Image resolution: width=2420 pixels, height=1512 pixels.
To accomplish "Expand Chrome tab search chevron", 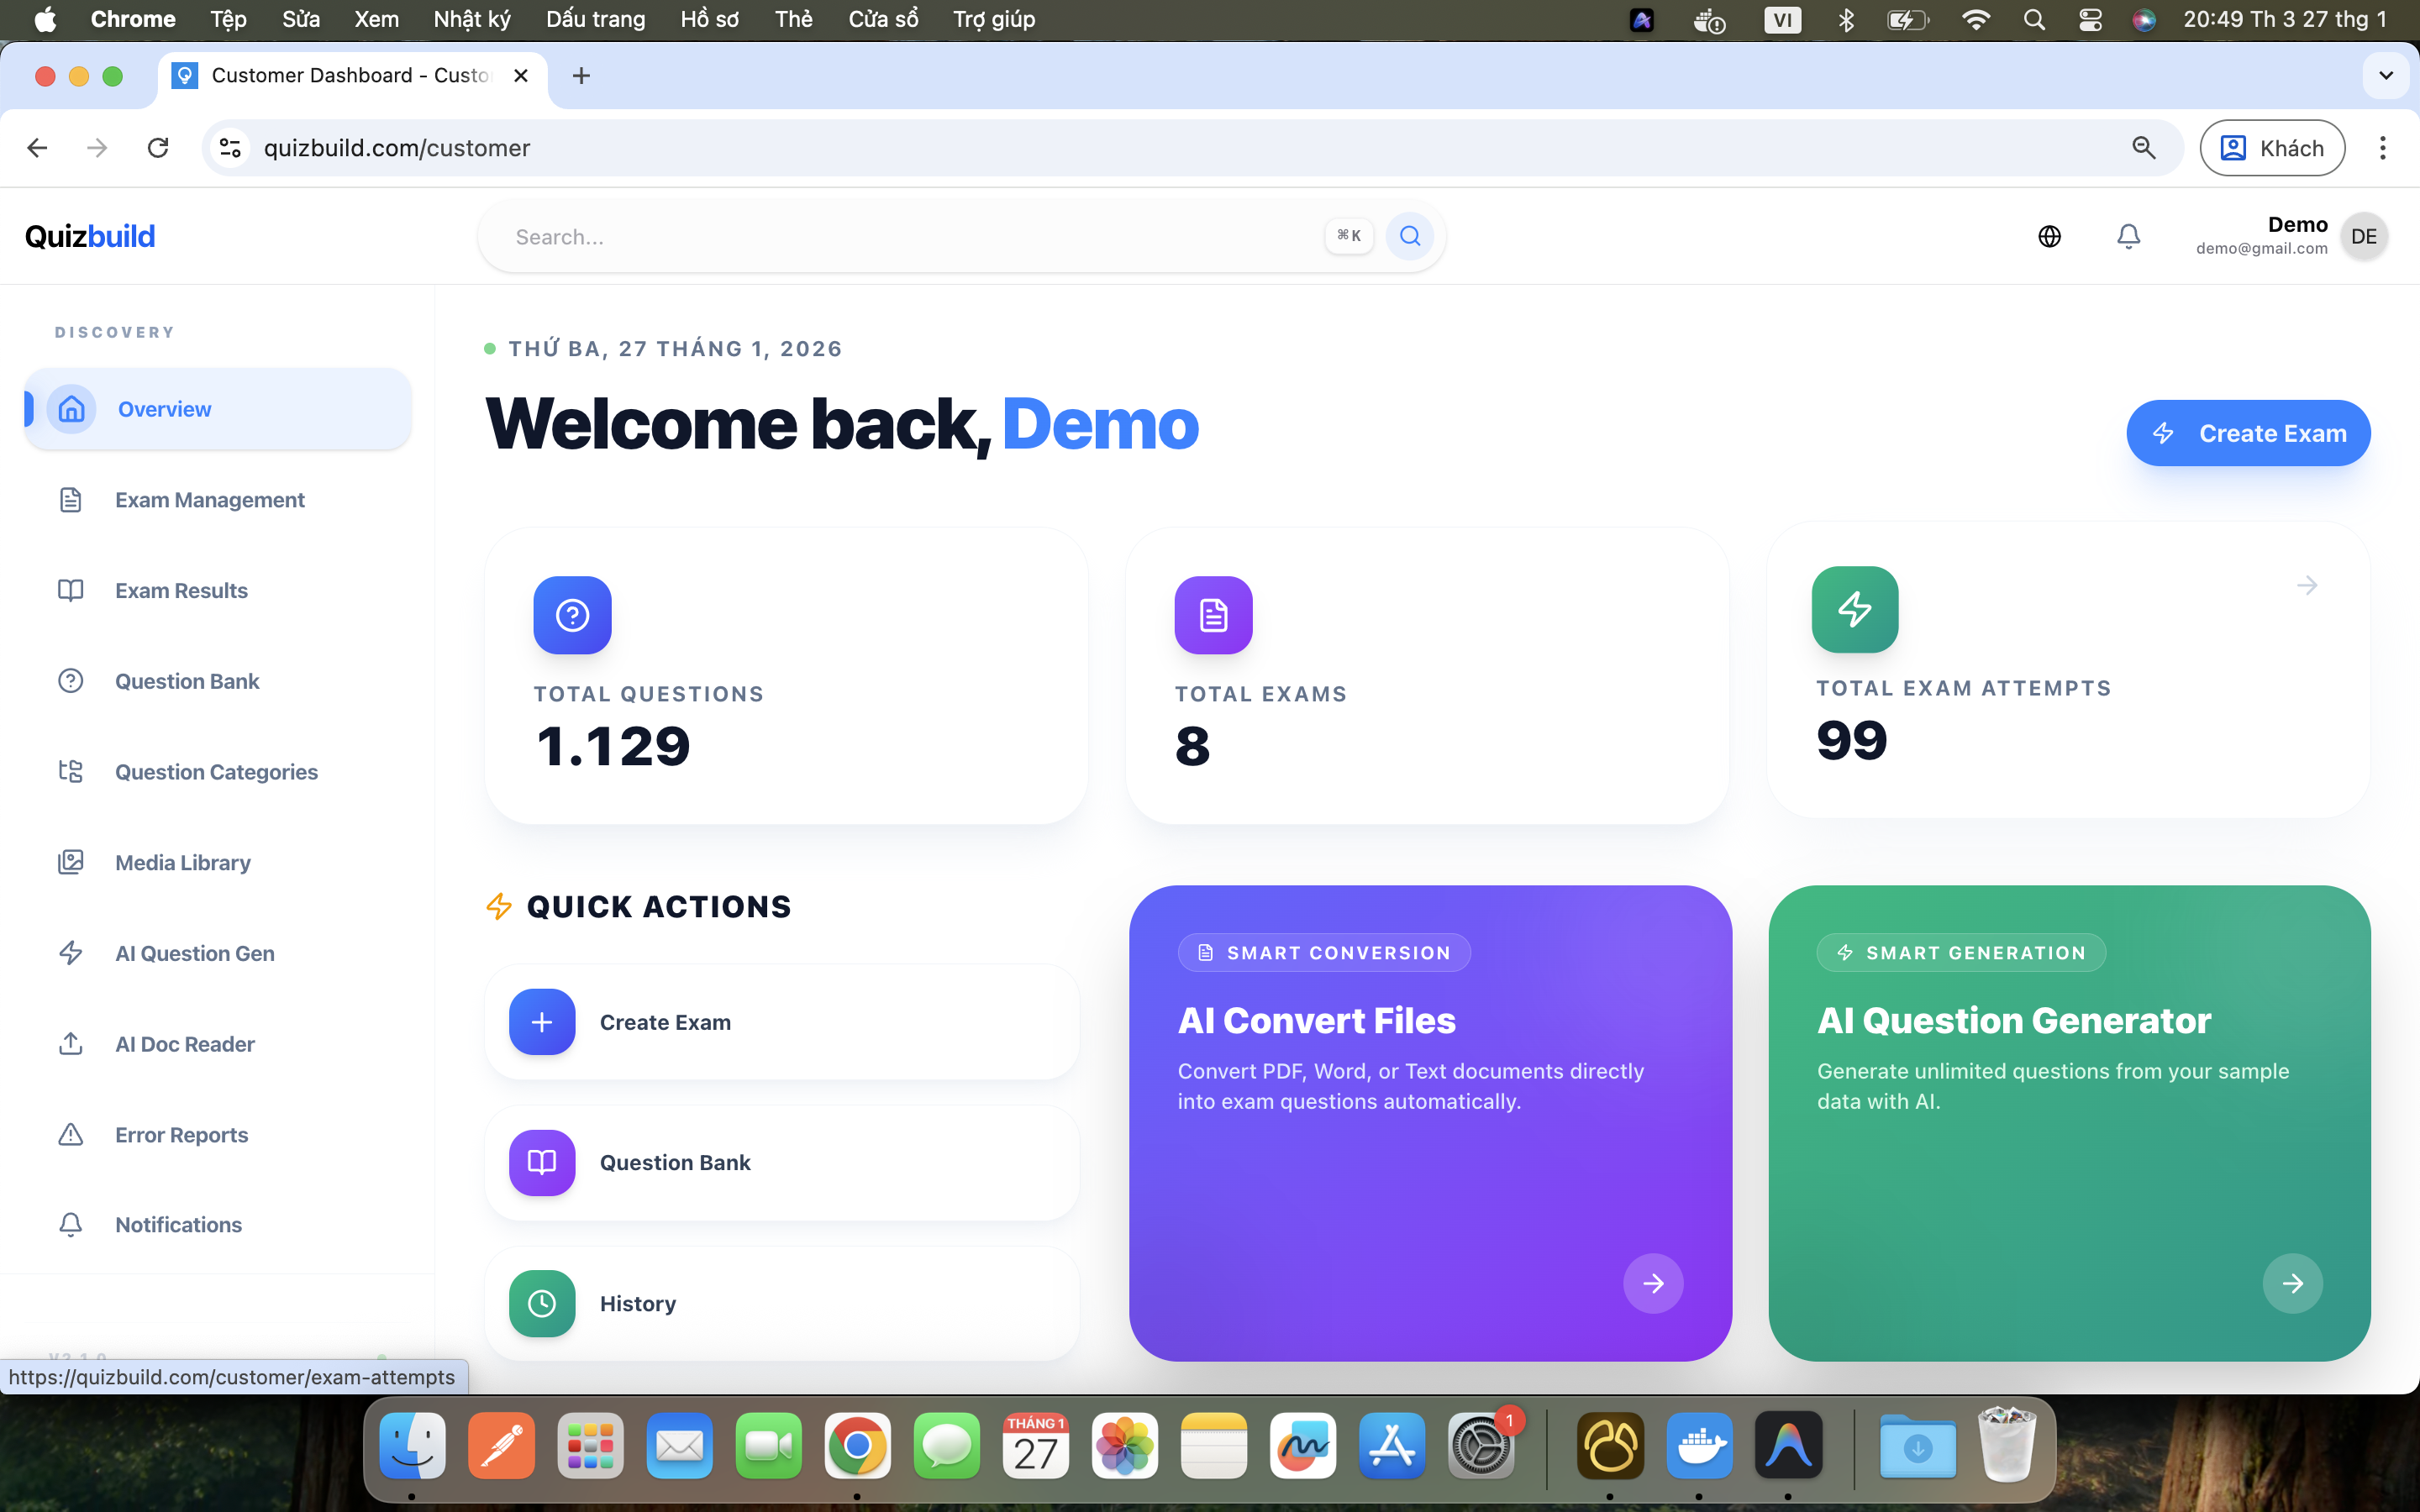I will 2385,76.
